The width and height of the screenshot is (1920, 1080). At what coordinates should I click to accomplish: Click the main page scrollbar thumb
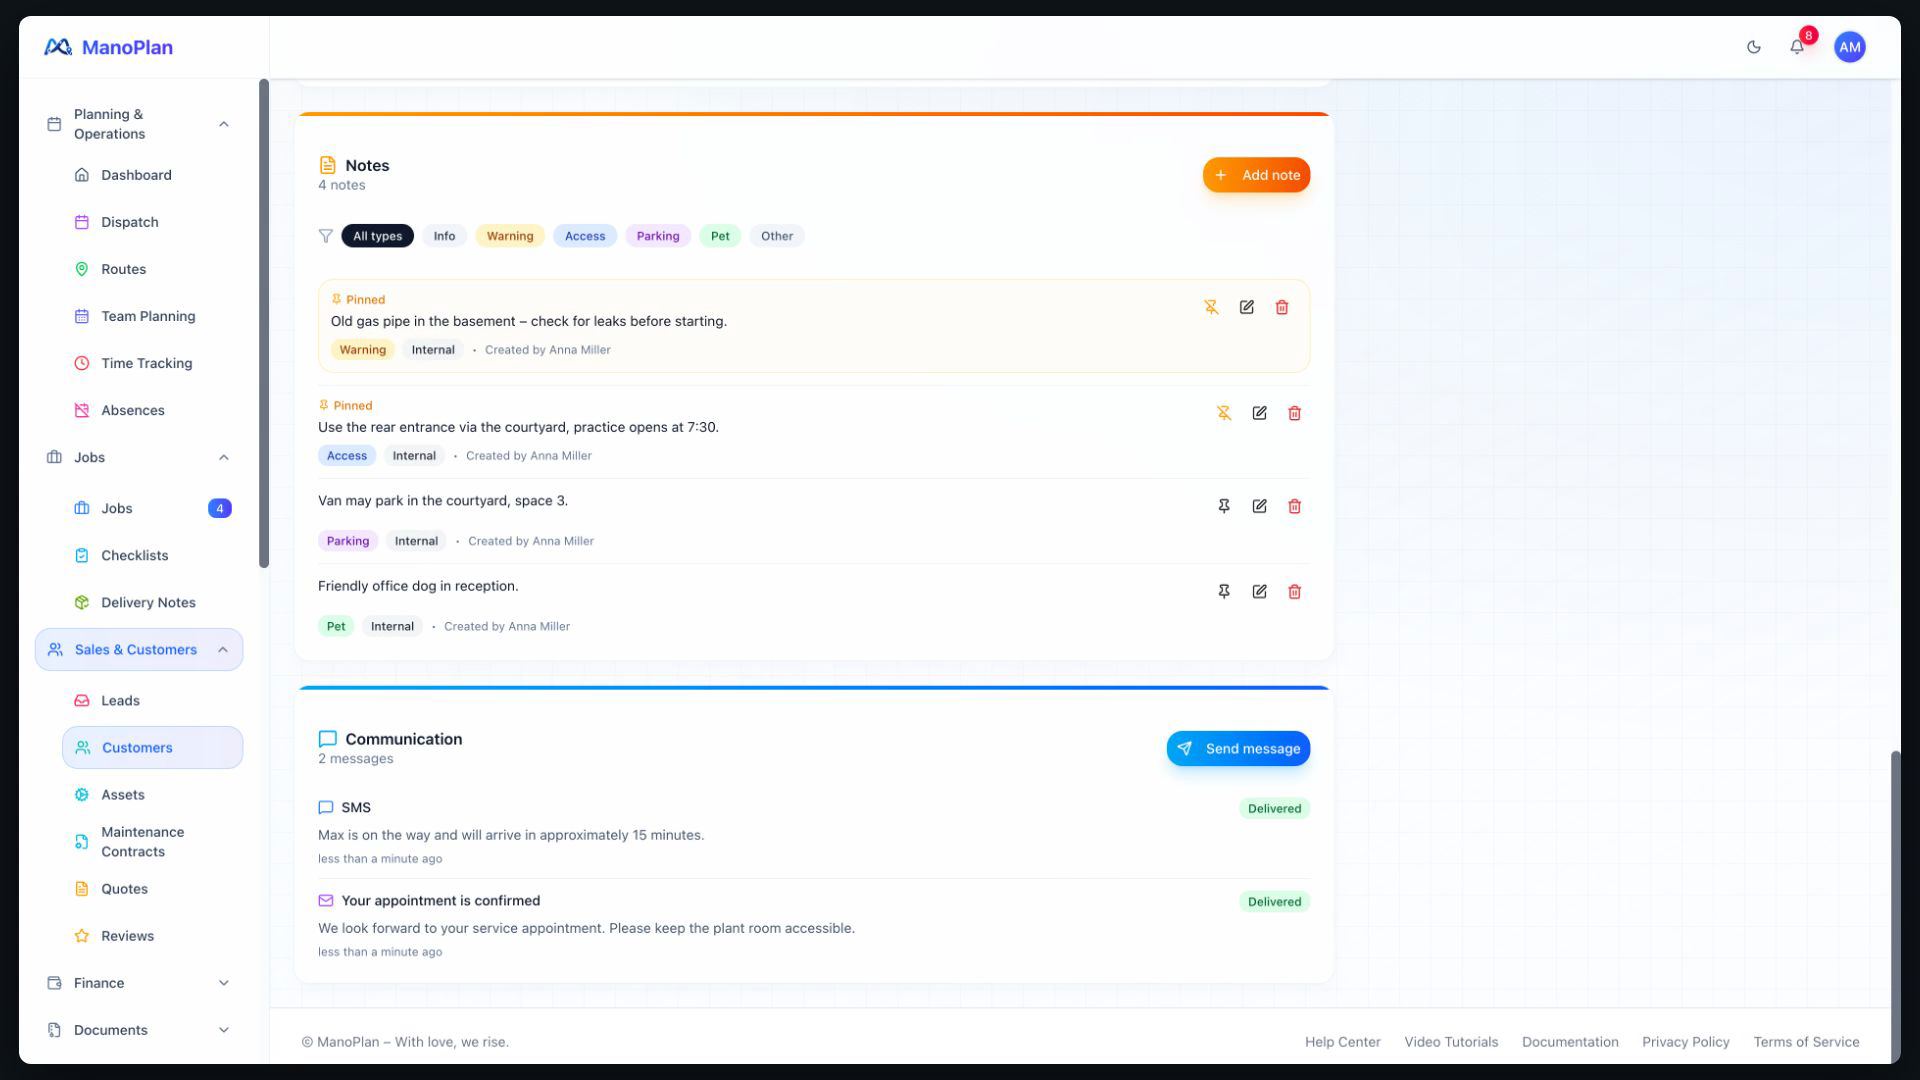click(x=1895, y=907)
